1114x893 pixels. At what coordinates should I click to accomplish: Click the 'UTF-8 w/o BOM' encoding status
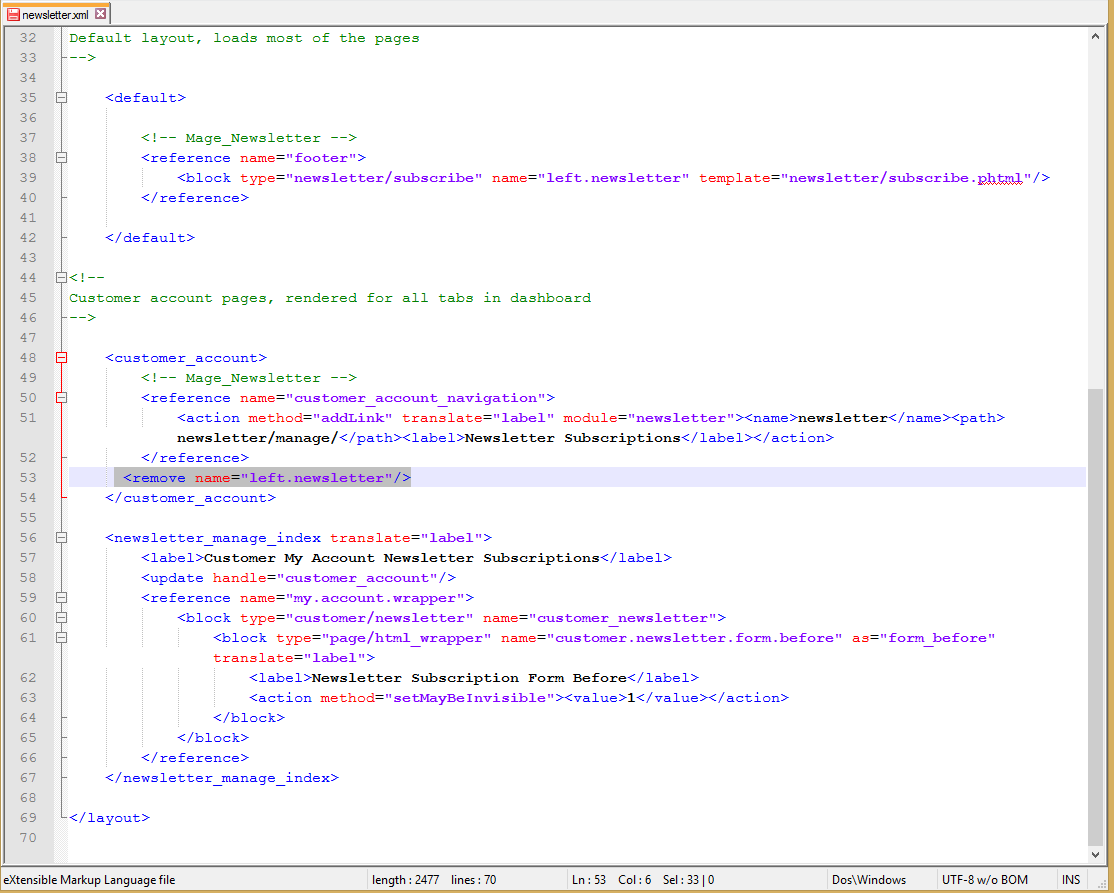pos(985,880)
